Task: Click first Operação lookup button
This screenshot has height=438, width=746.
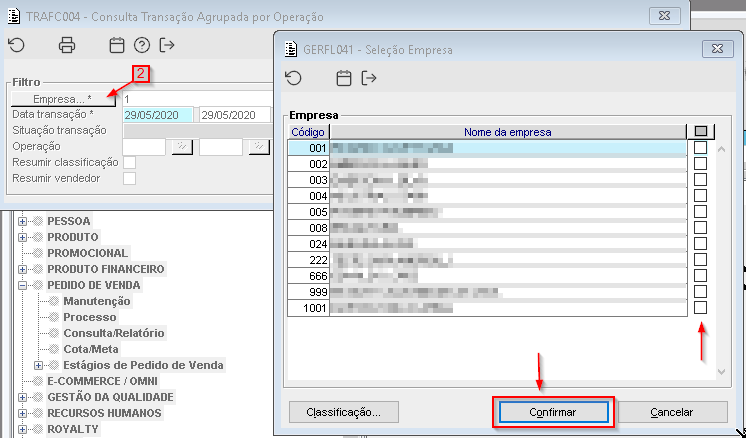Action: click(182, 146)
